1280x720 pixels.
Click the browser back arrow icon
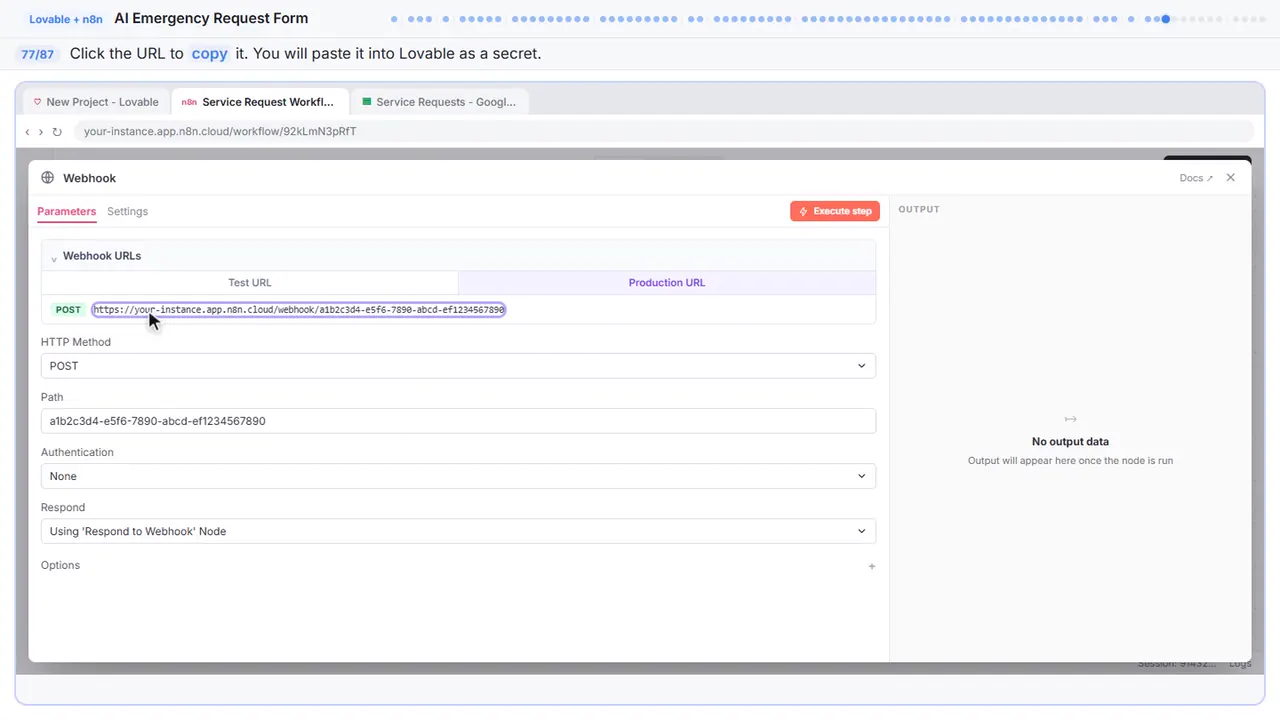click(x=28, y=132)
